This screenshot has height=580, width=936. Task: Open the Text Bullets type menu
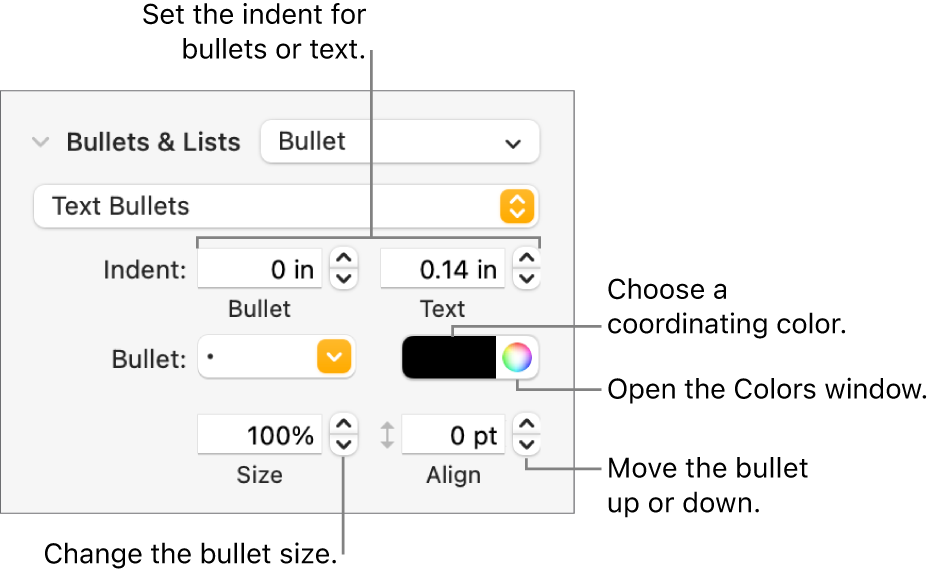(285, 206)
